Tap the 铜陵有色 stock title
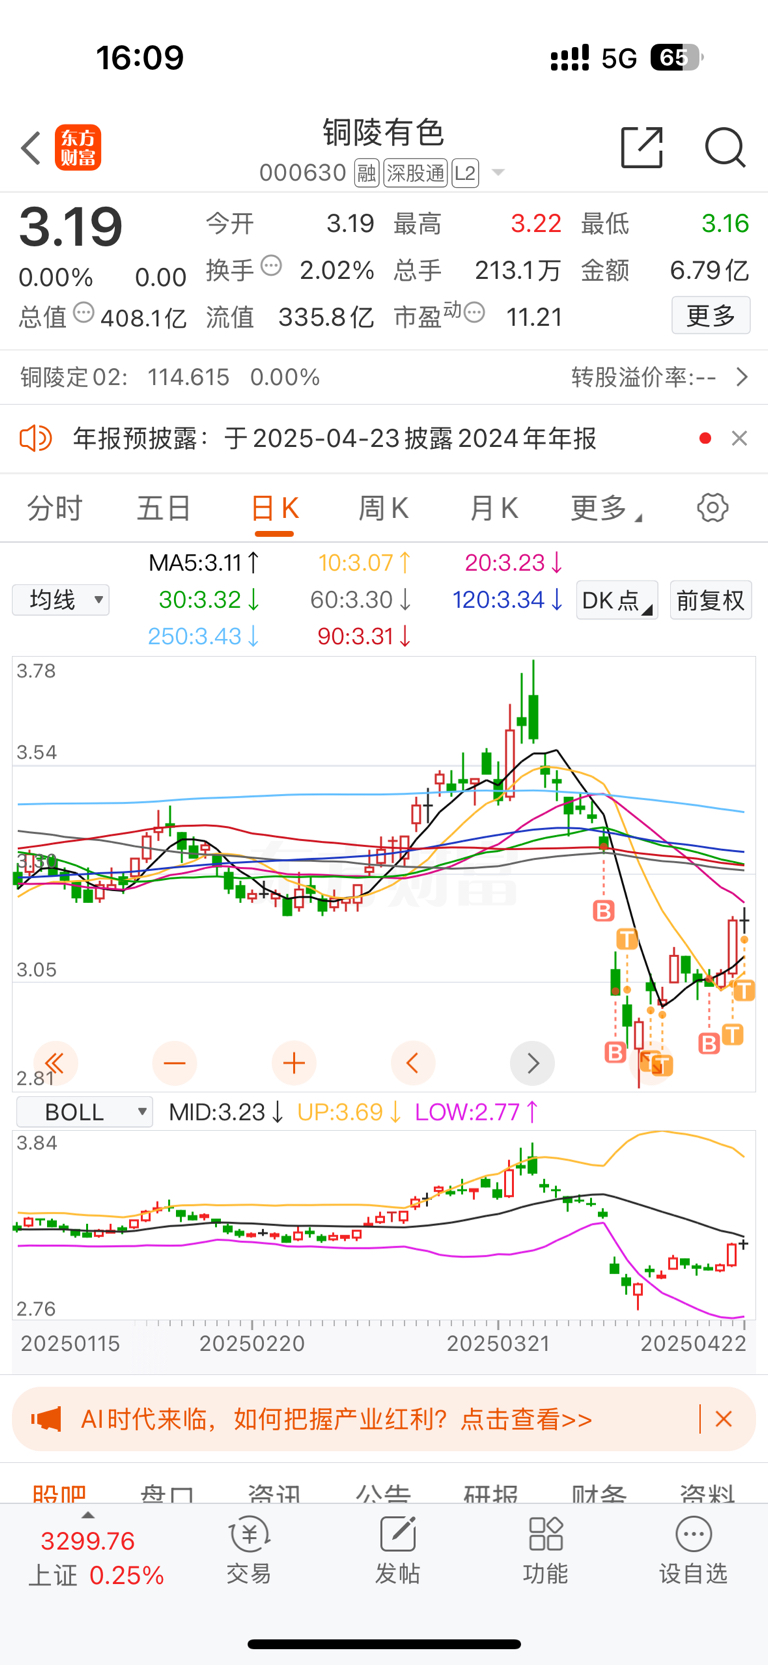 pyautogui.click(x=383, y=132)
